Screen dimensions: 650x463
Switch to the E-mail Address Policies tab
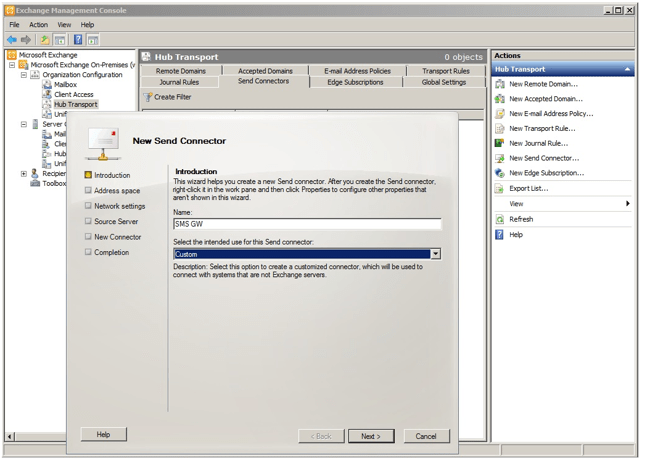point(357,71)
